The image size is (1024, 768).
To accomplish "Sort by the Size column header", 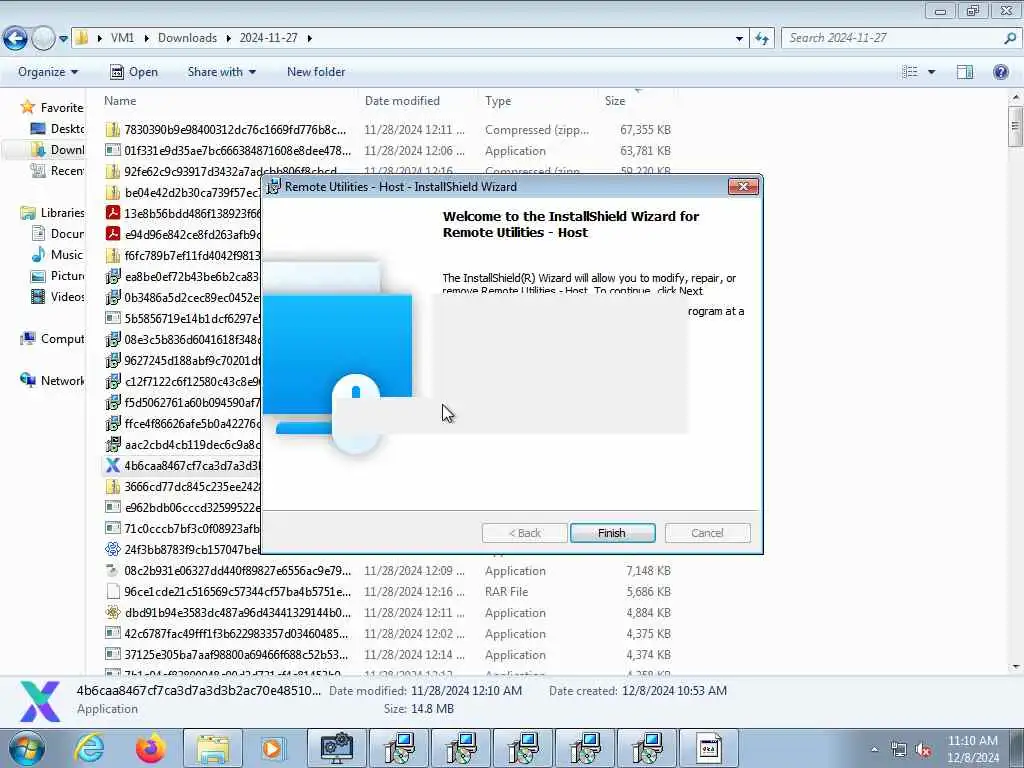I will (x=615, y=101).
